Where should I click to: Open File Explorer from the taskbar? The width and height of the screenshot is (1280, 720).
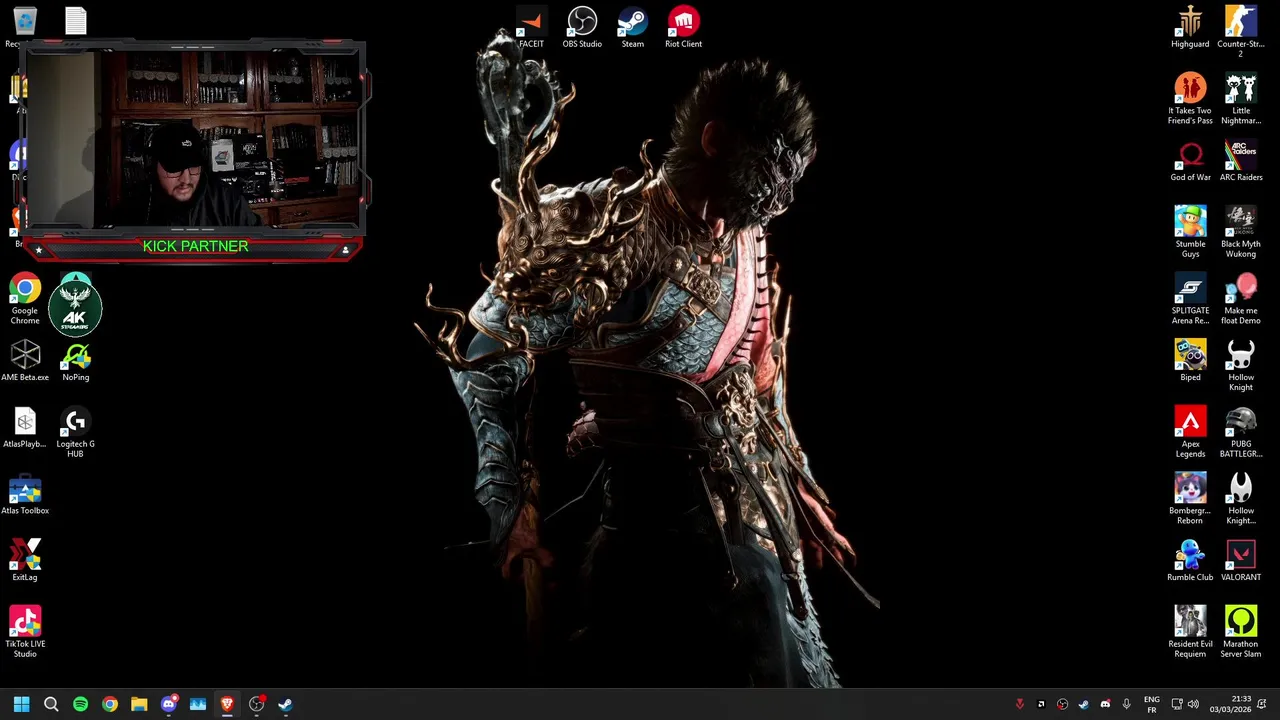tap(139, 704)
